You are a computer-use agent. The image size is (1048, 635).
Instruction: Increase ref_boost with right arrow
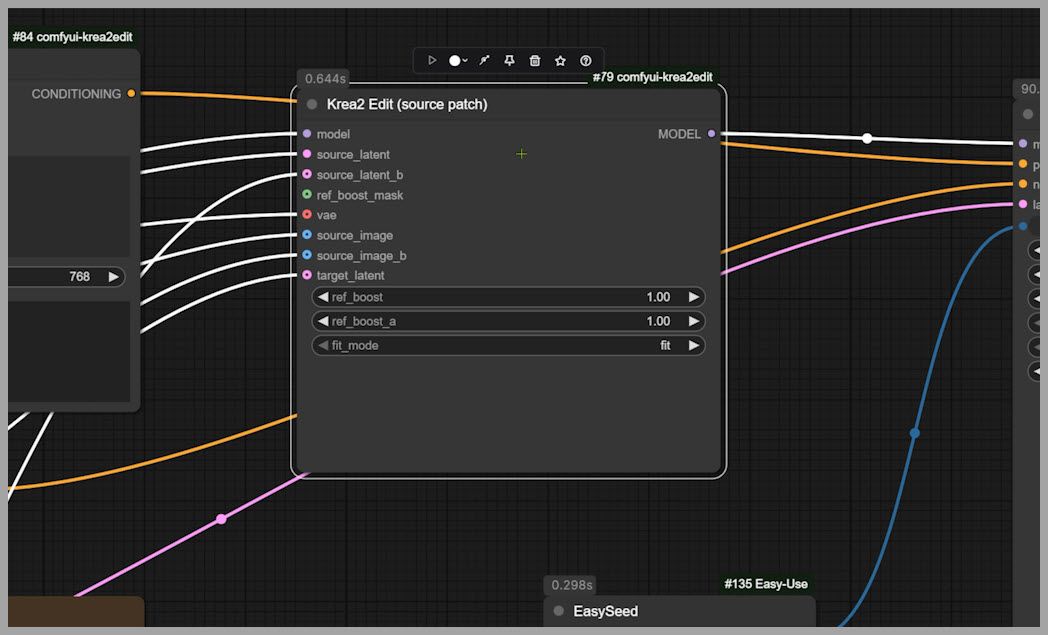coord(694,297)
